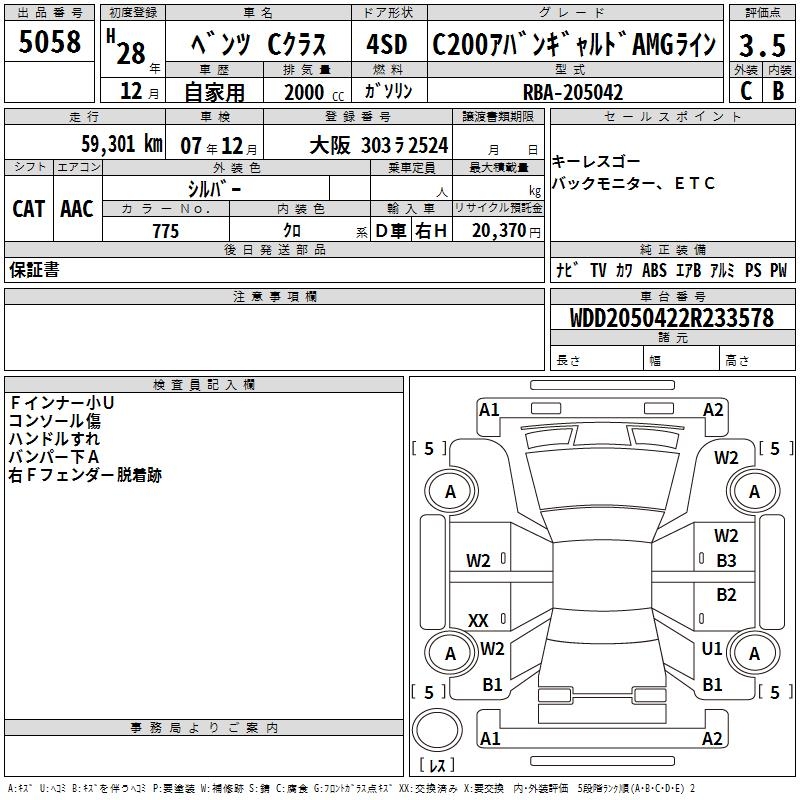This screenshot has width=800, height=800.
Task: Click ナビ in genuine equipment
Action: pyautogui.click(x=568, y=270)
